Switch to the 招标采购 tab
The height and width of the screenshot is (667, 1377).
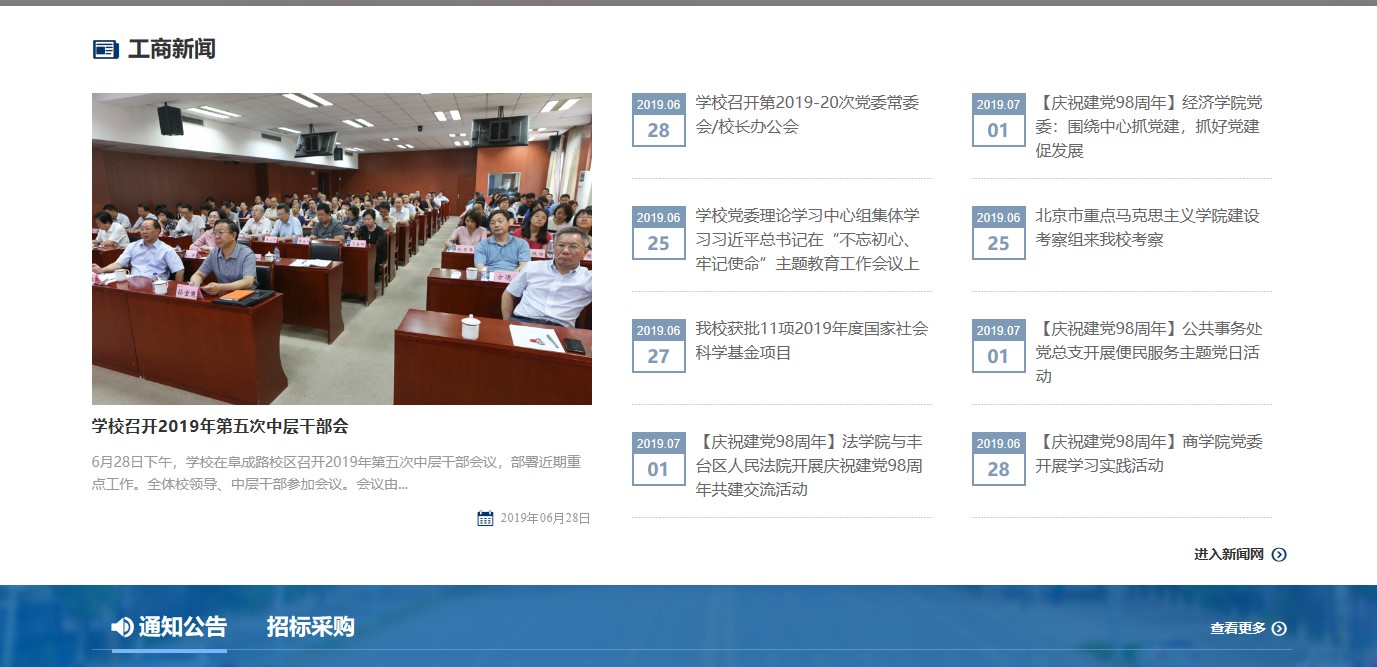point(310,627)
